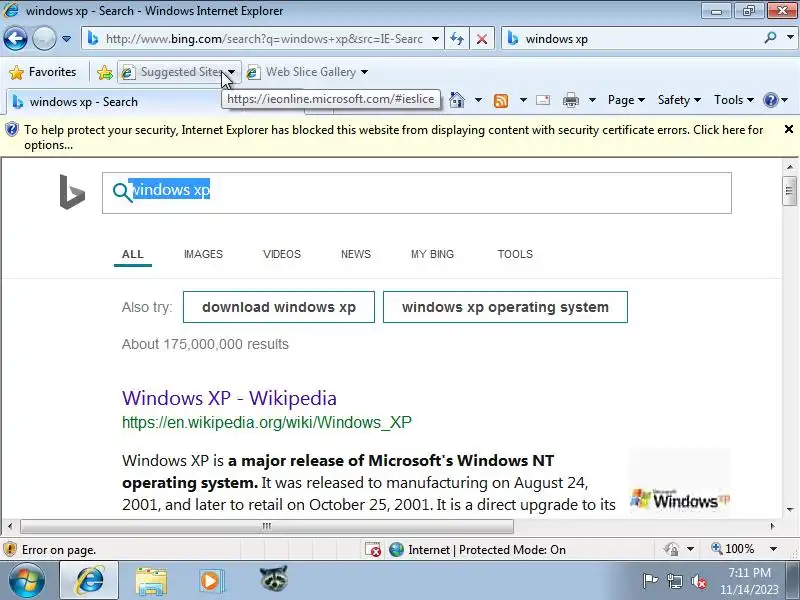Screen dimensions: 800x600
Task: Click the security information bar message
Action: [393, 137]
